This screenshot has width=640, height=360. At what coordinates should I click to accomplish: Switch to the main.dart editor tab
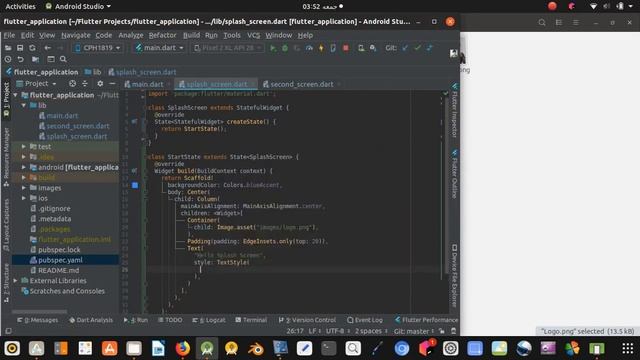click(147, 84)
